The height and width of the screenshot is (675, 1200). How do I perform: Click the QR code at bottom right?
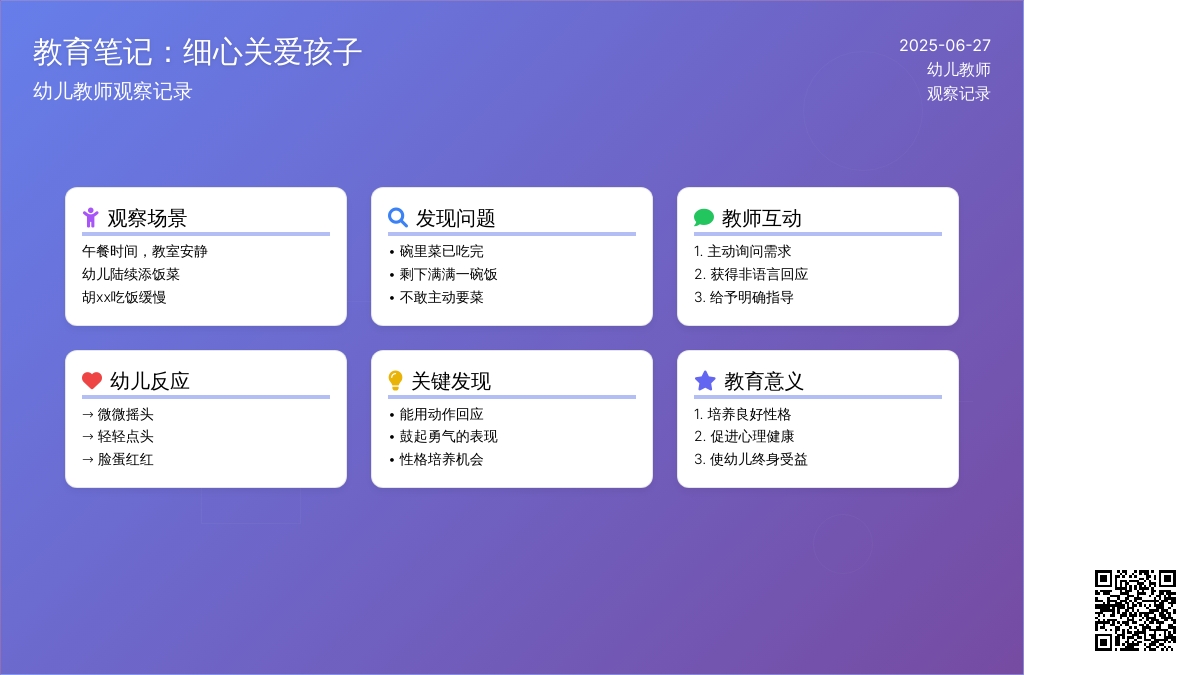coord(1135,610)
